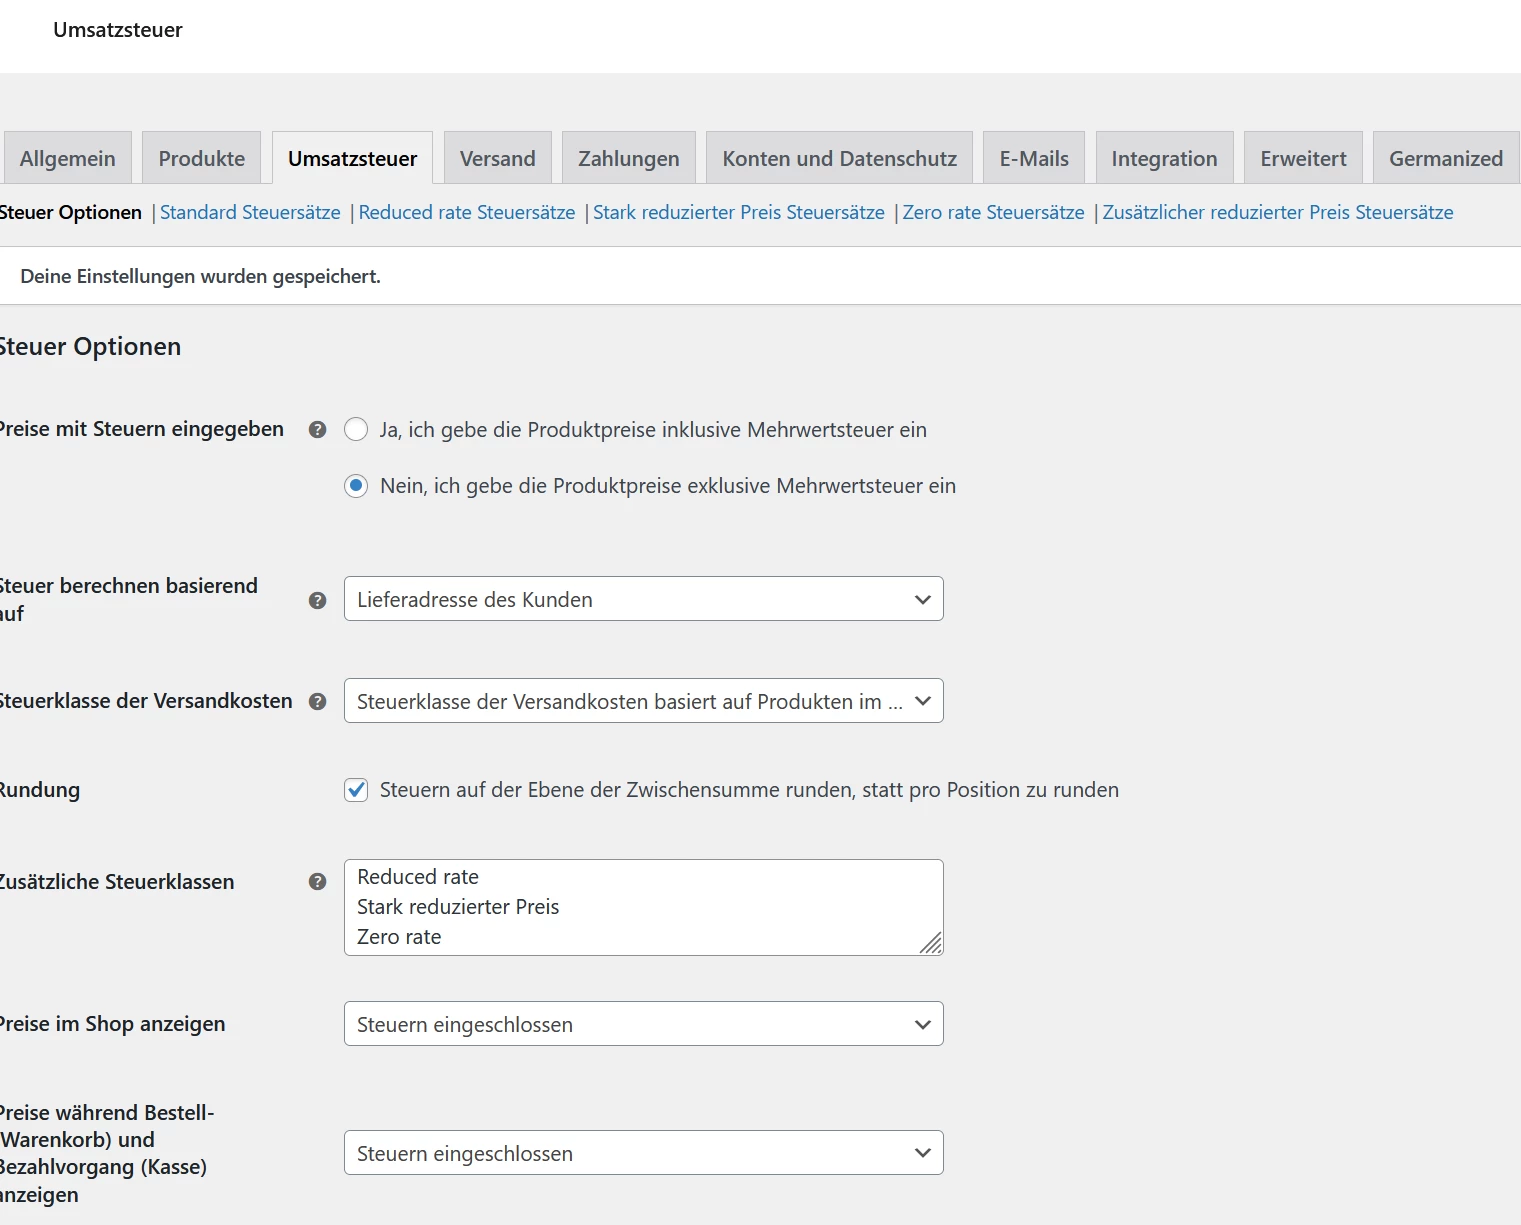Open 'Preise im Shop anzeigen' dropdown
This screenshot has height=1225, width=1521.
(644, 1024)
